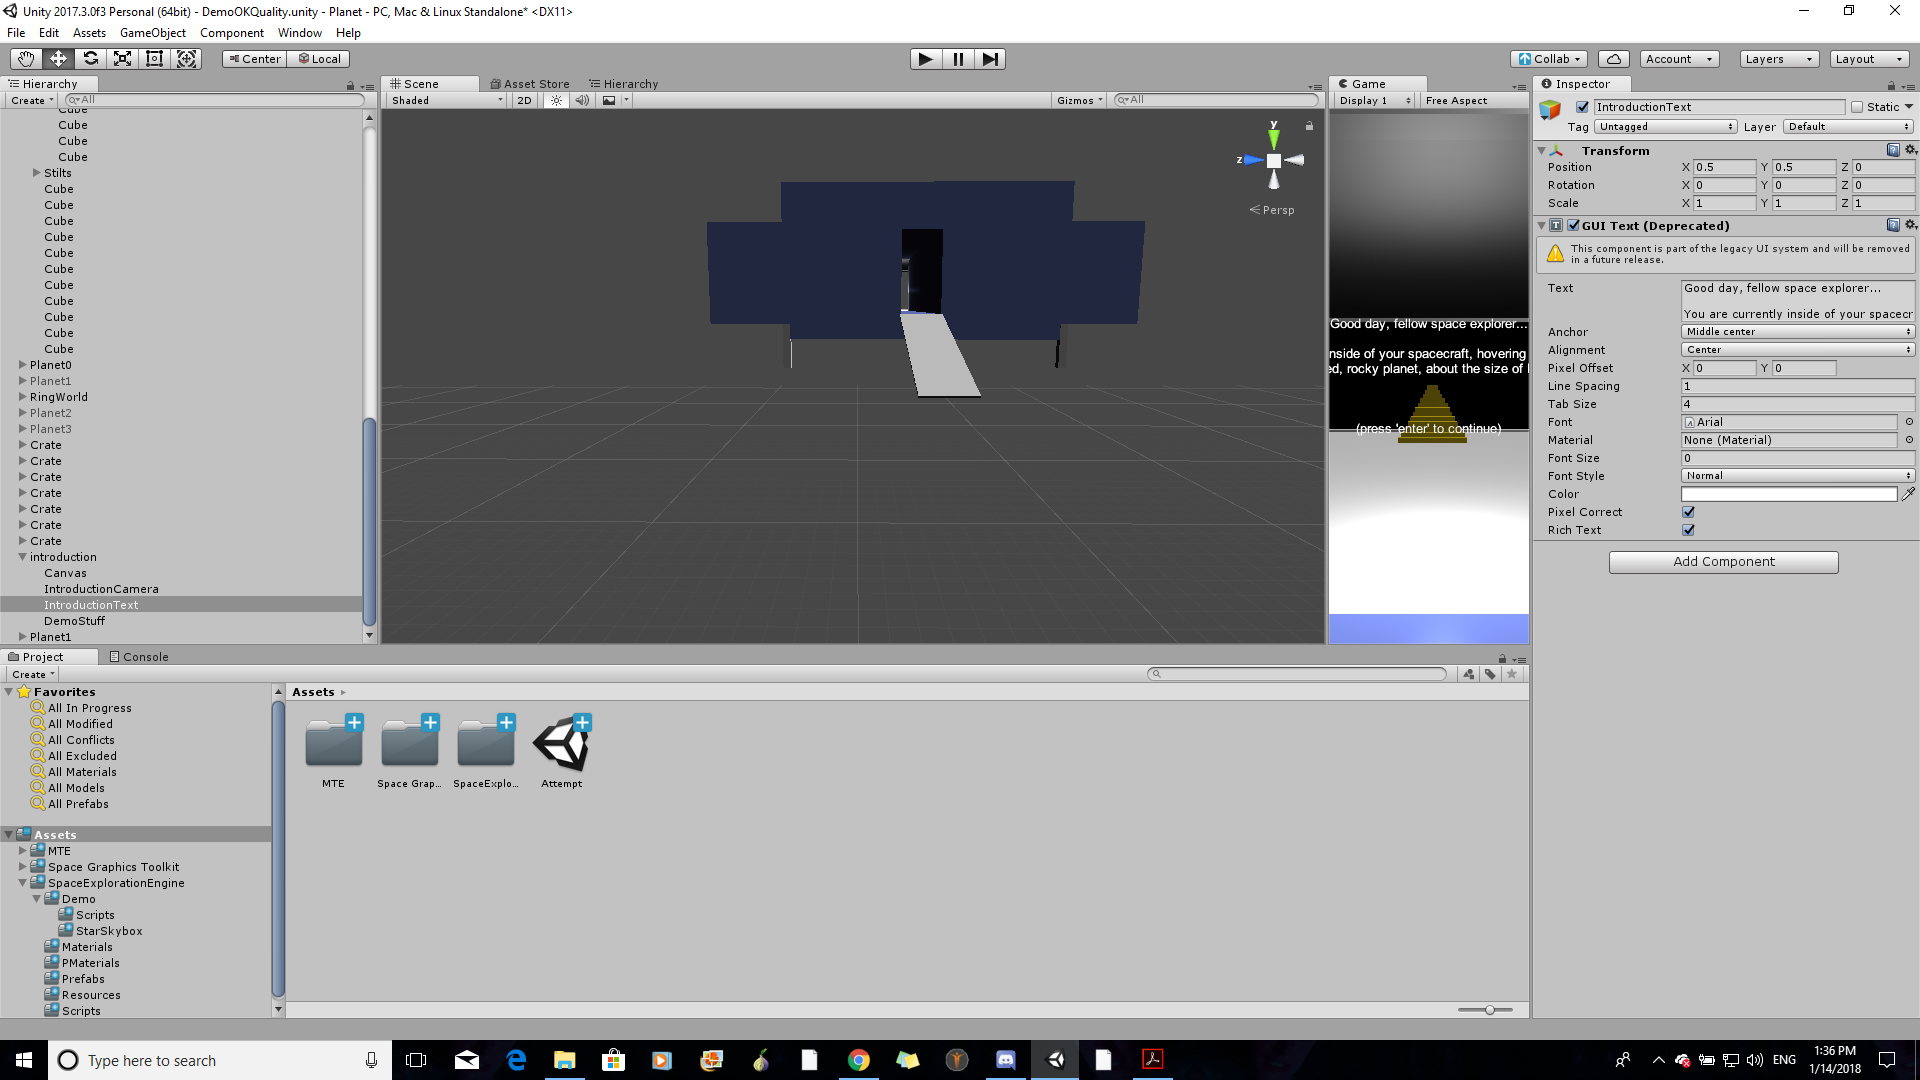The width and height of the screenshot is (1920, 1080).
Task: Pick color with eyedropper icon
Action: pos(1908,494)
